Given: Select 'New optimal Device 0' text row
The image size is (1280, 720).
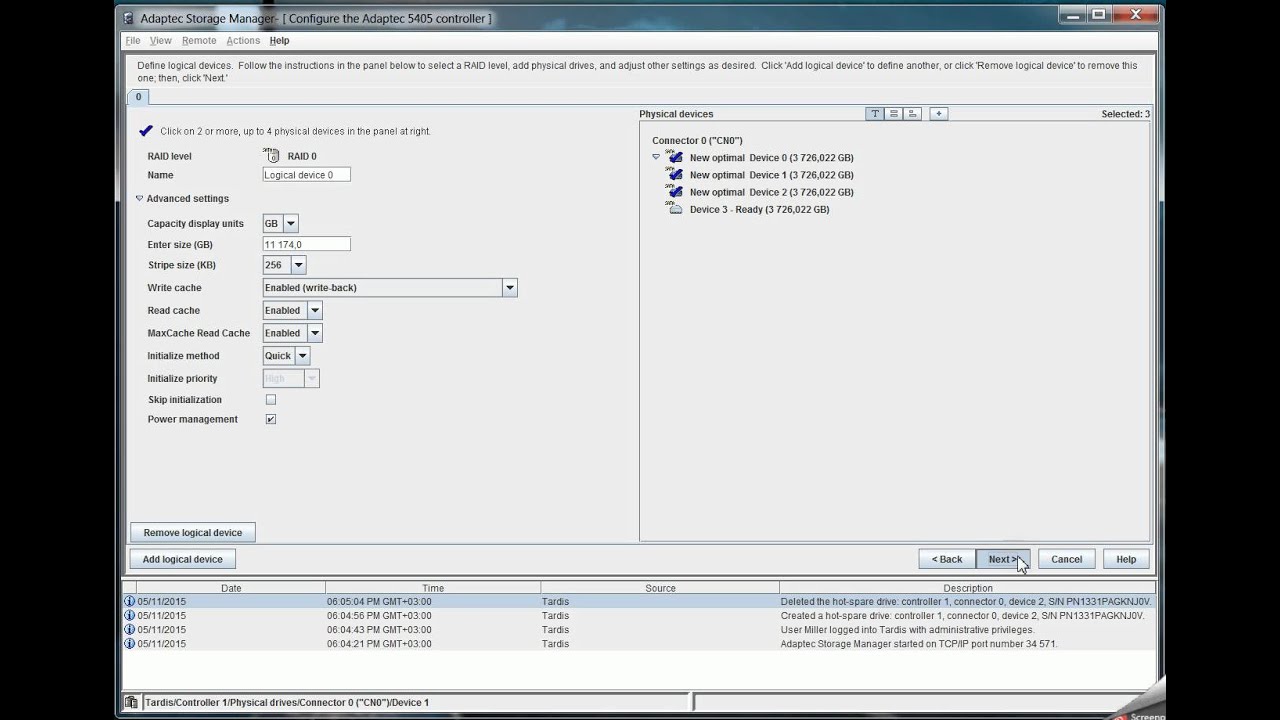Looking at the screenshot, I should (771, 157).
